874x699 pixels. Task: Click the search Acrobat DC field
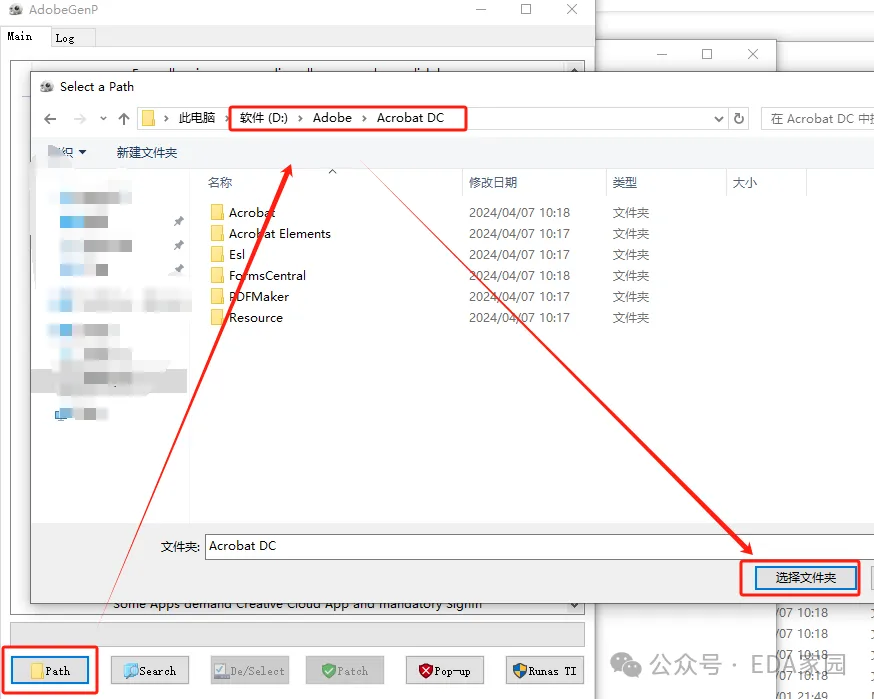[817, 119]
